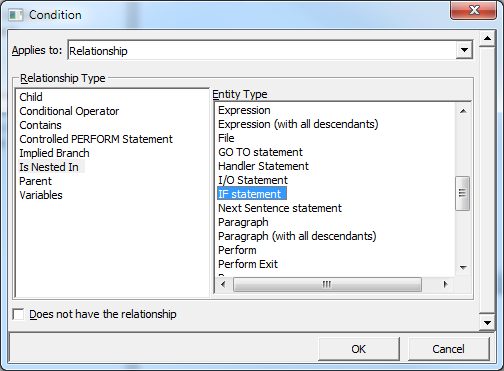Image resolution: width=504 pixels, height=371 pixels.
Task: Select Conditional Operator relationship type
Action: [x=69, y=111]
